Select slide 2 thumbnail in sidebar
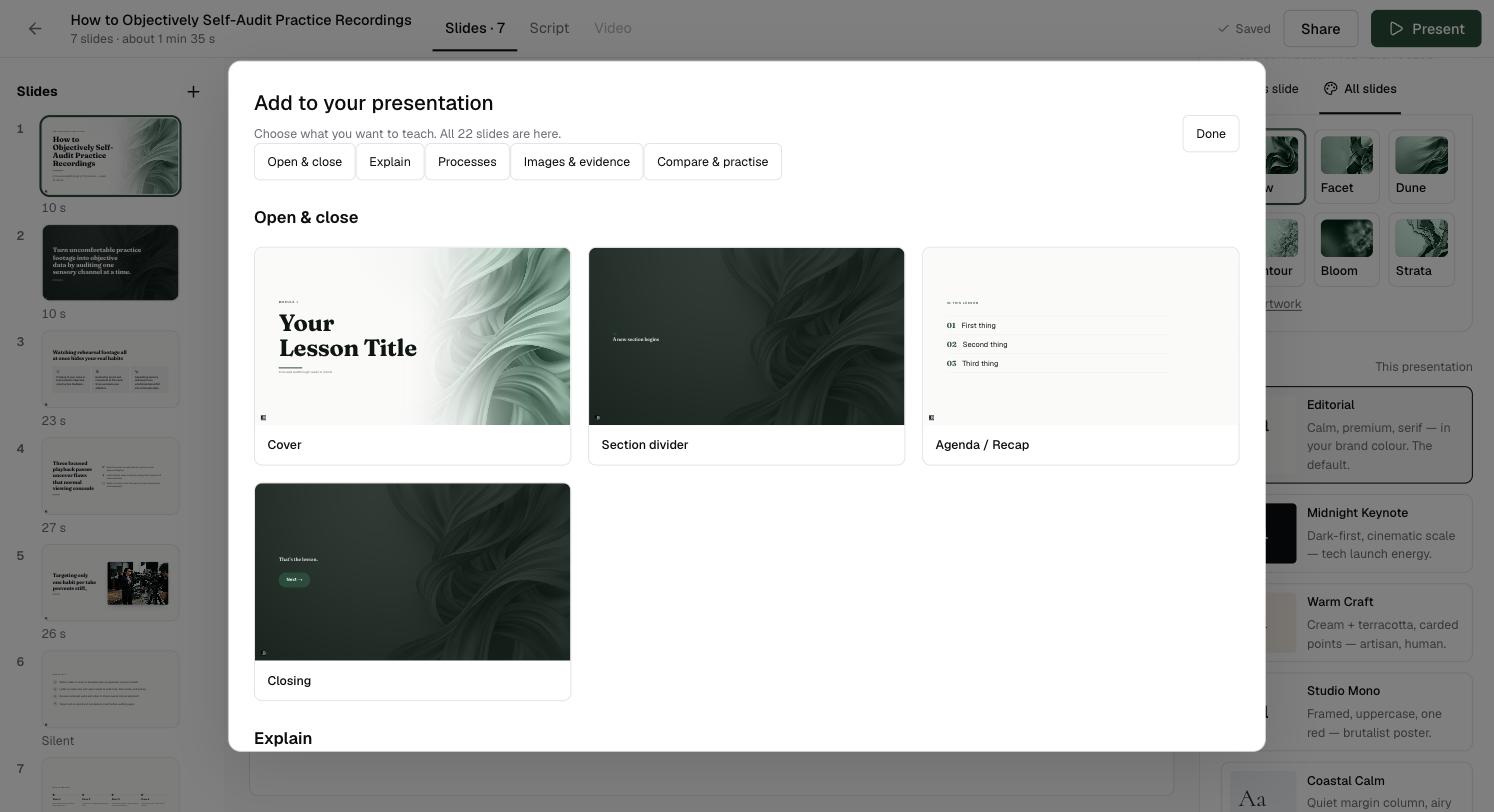Image resolution: width=1494 pixels, height=812 pixels. tap(110, 263)
